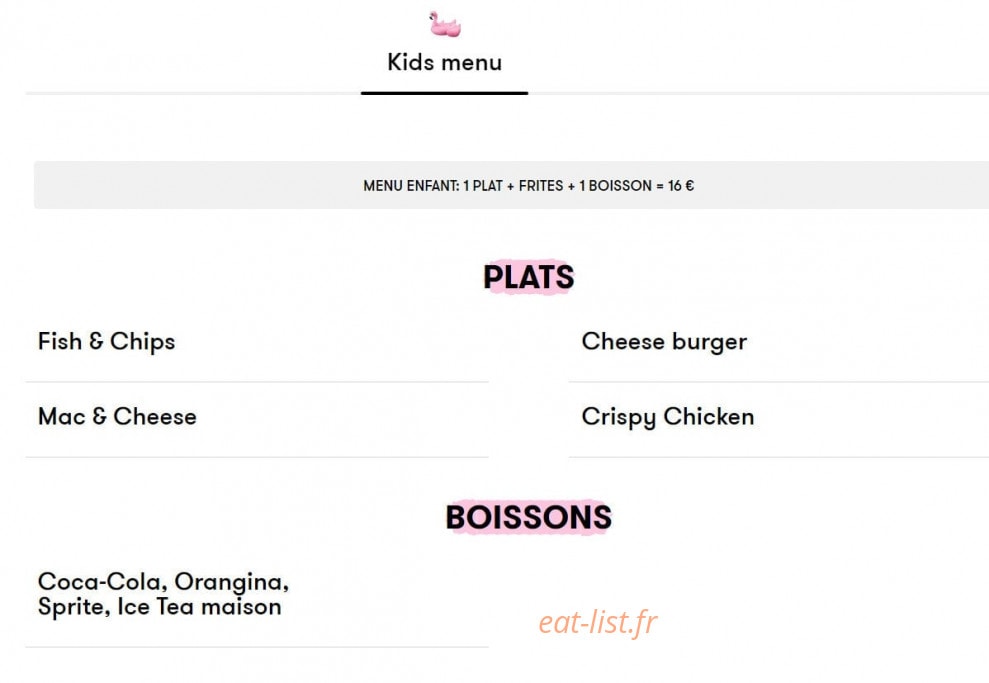Click the word burger in Cheese burger
Image resolution: width=989 pixels, height=683 pixels.
click(710, 342)
